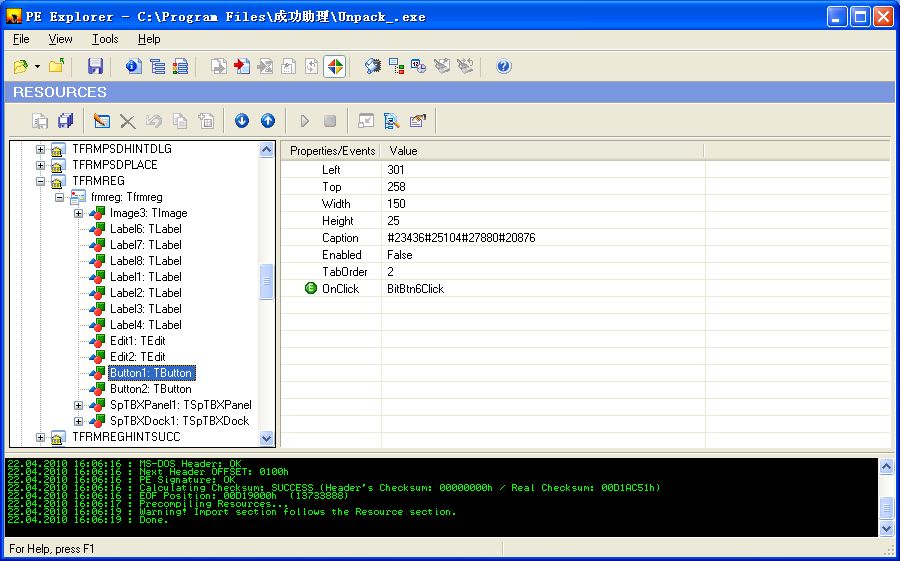The image size is (900, 561).
Task: Open resource properties hand icon
Action: 417,121
